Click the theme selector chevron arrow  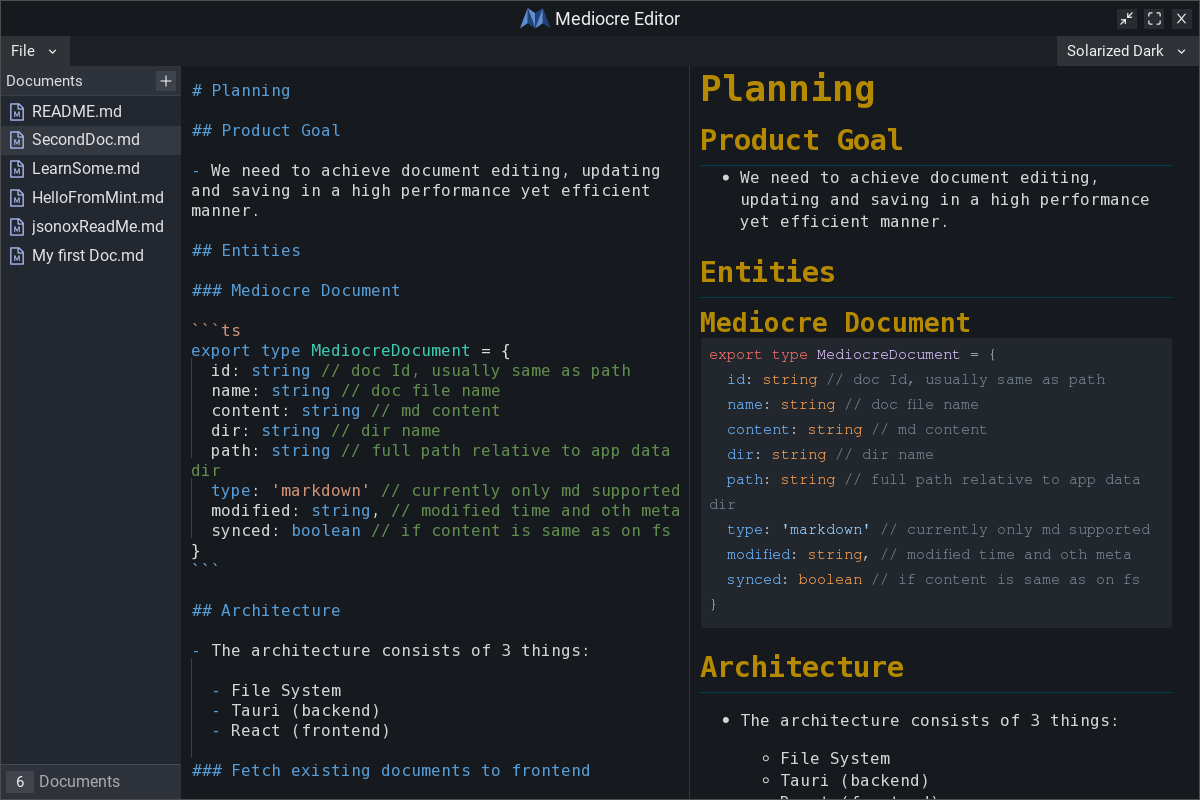tap(1181, 51)
